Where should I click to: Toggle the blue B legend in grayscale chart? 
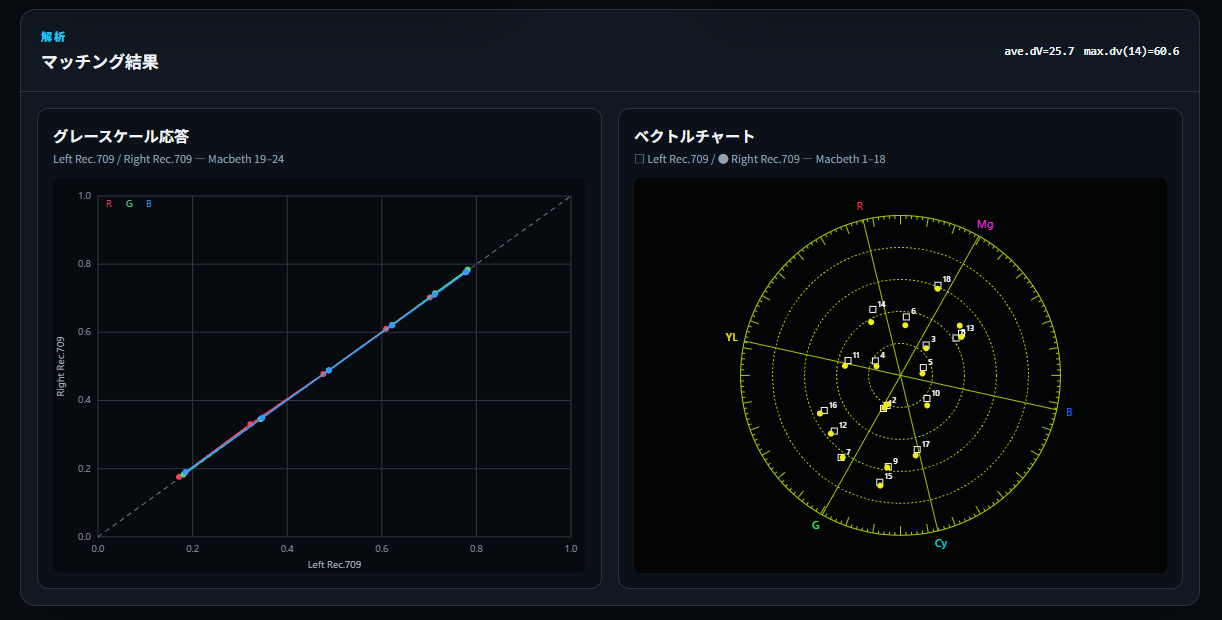coord(149,204)
